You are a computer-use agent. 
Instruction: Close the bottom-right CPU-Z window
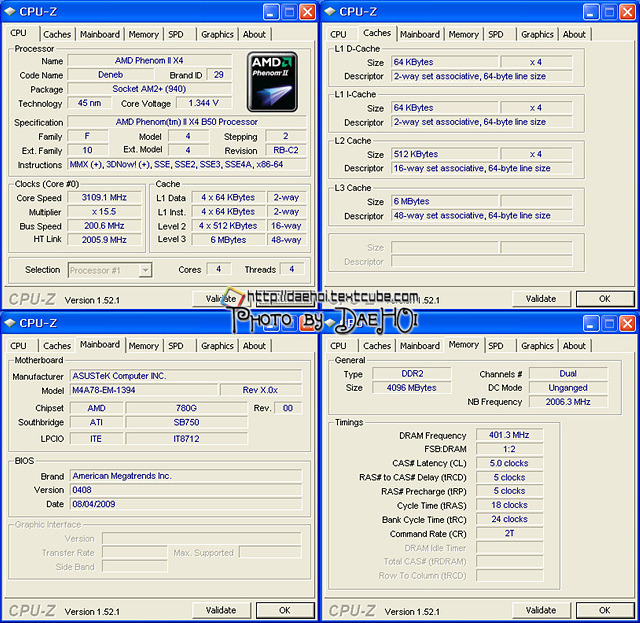click(628, 324)
